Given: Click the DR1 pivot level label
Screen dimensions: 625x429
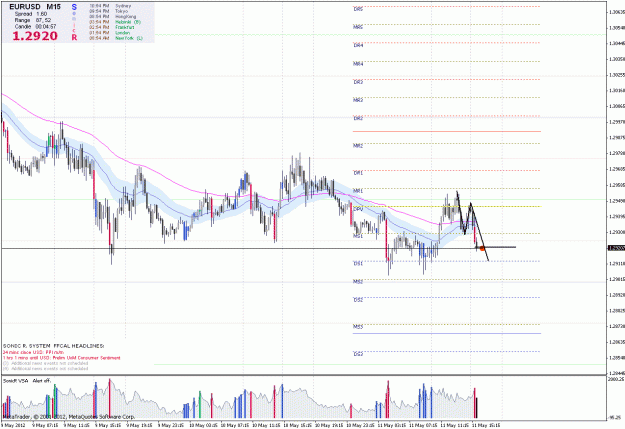Looking at the screenshot, I should pos(358,173).
